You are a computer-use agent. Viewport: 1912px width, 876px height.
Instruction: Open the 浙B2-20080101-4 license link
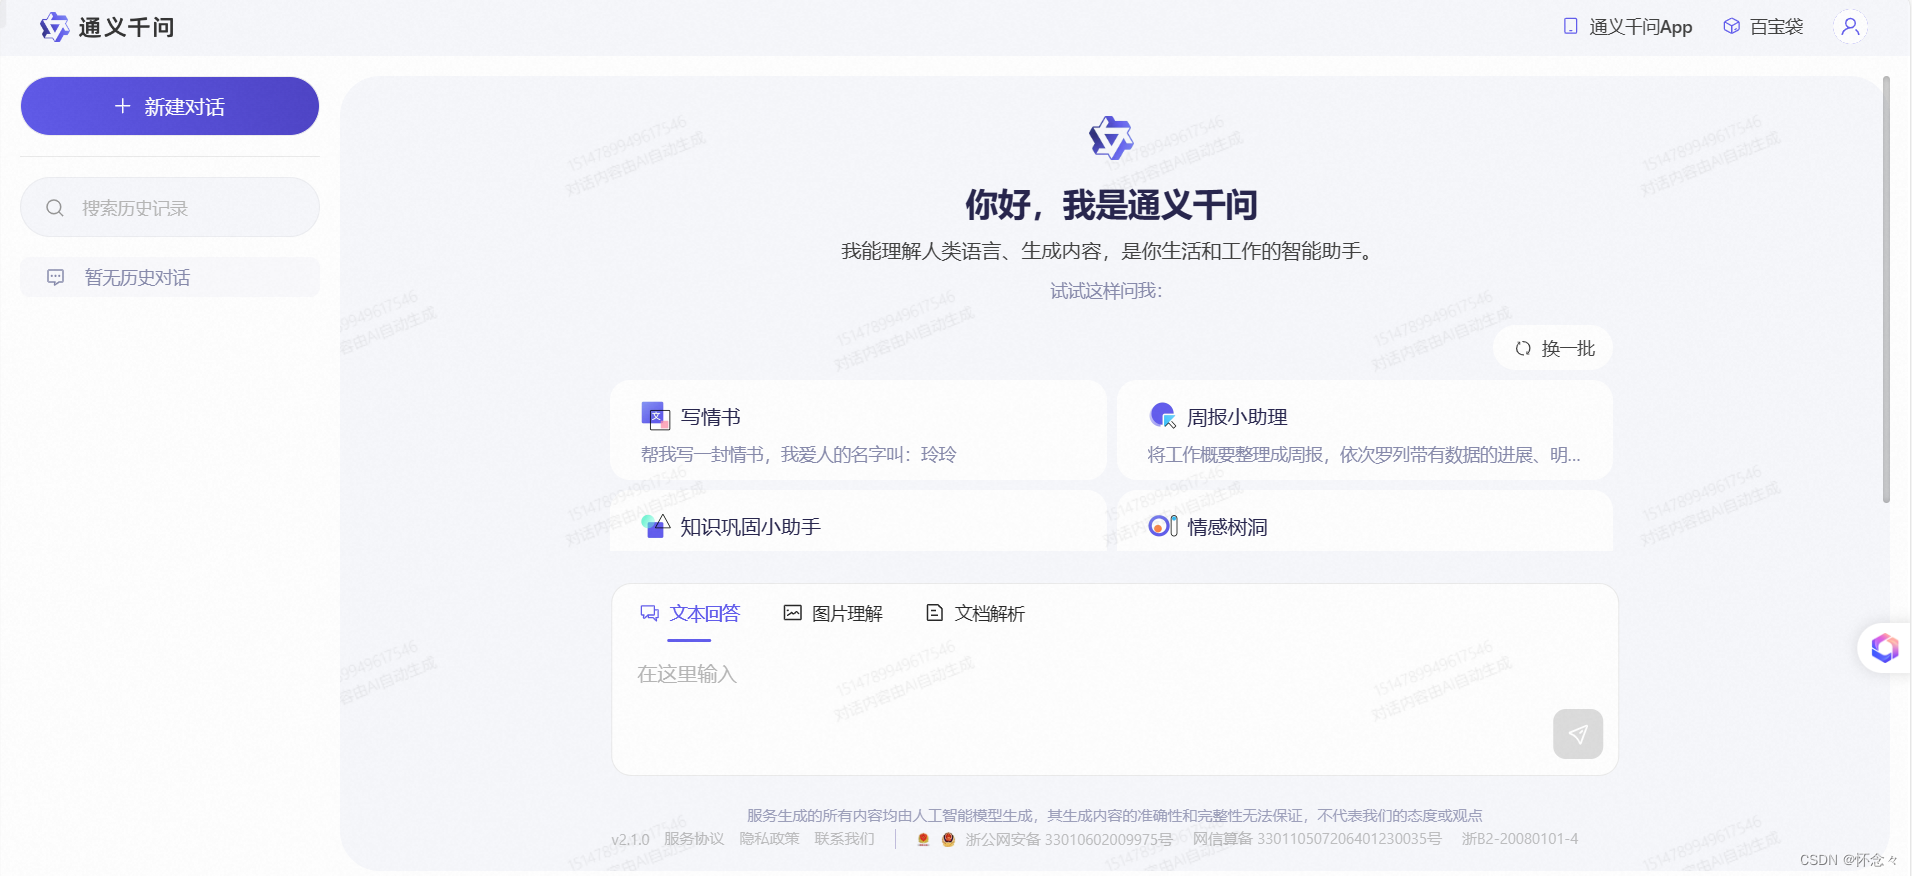click(x=1520, y=839)
